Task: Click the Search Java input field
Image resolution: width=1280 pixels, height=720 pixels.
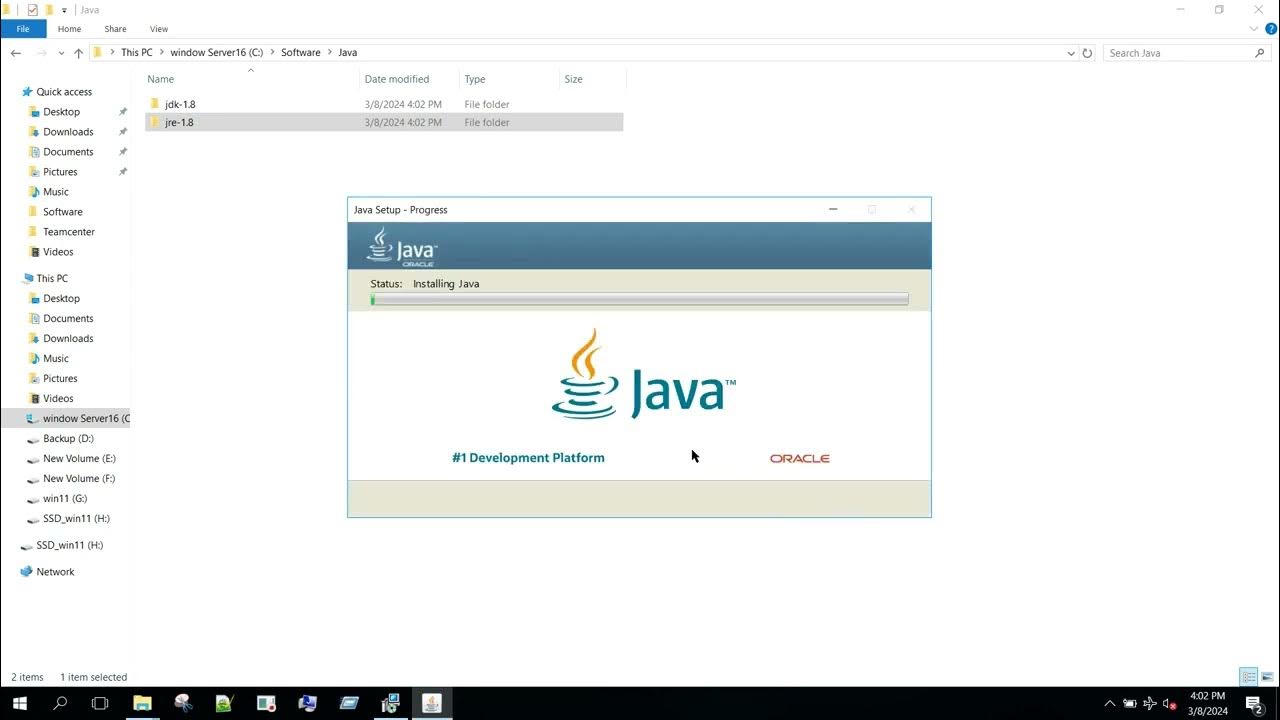Action: pyautogui.click(x=1178, y=53)
